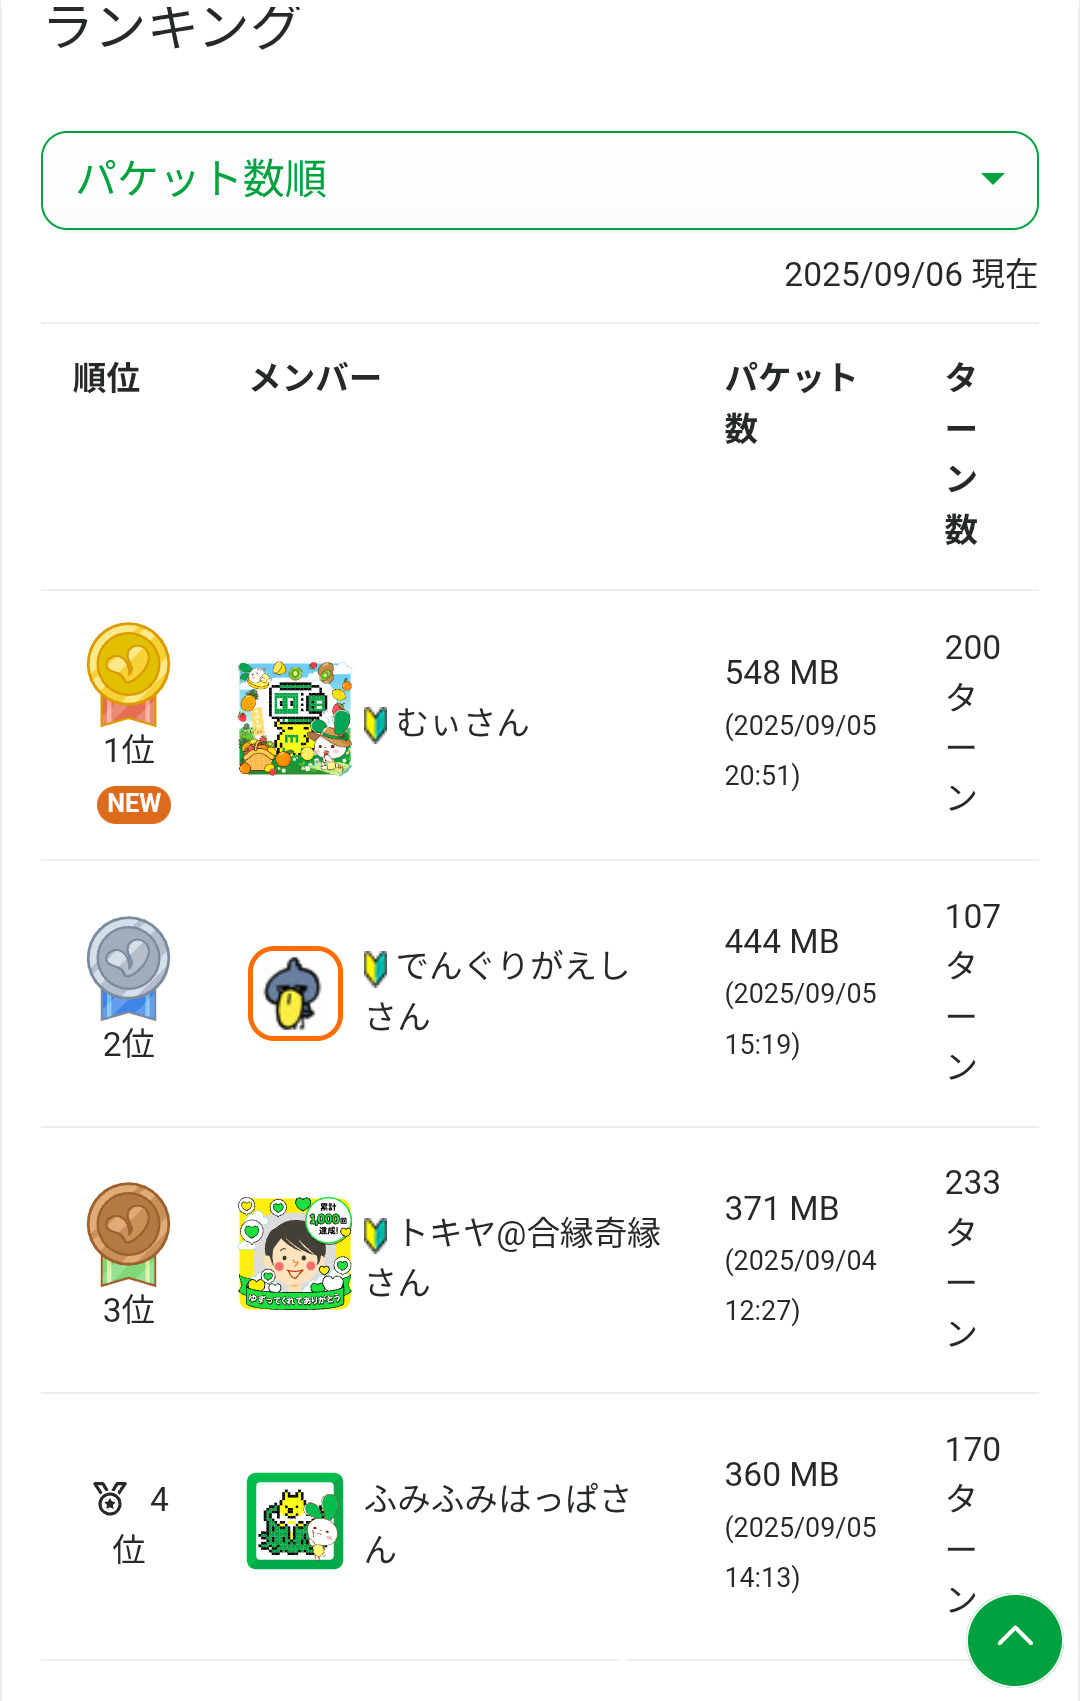Click the beginner mark beside むぃさん

coord(376,724)
